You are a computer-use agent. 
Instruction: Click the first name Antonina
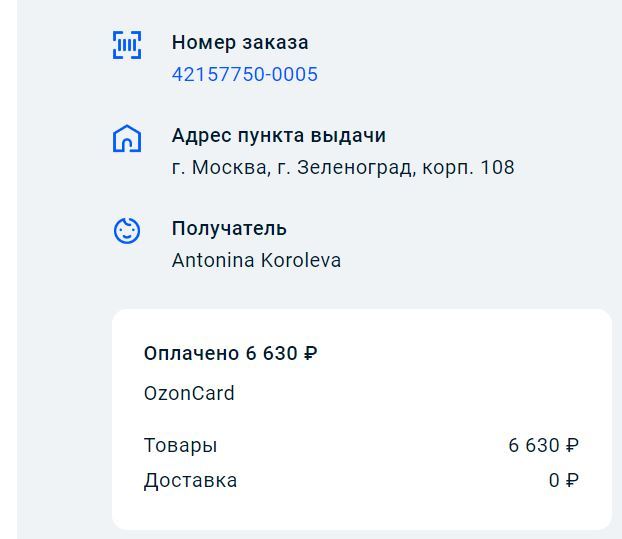coord(213,261)
